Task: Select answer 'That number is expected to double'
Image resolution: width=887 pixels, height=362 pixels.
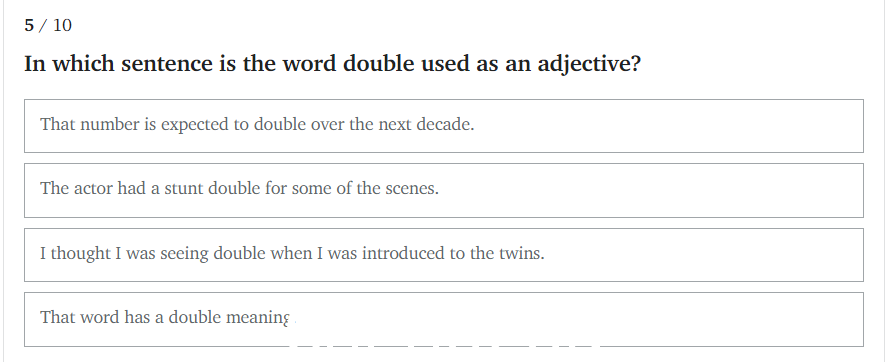Action: 444,126
